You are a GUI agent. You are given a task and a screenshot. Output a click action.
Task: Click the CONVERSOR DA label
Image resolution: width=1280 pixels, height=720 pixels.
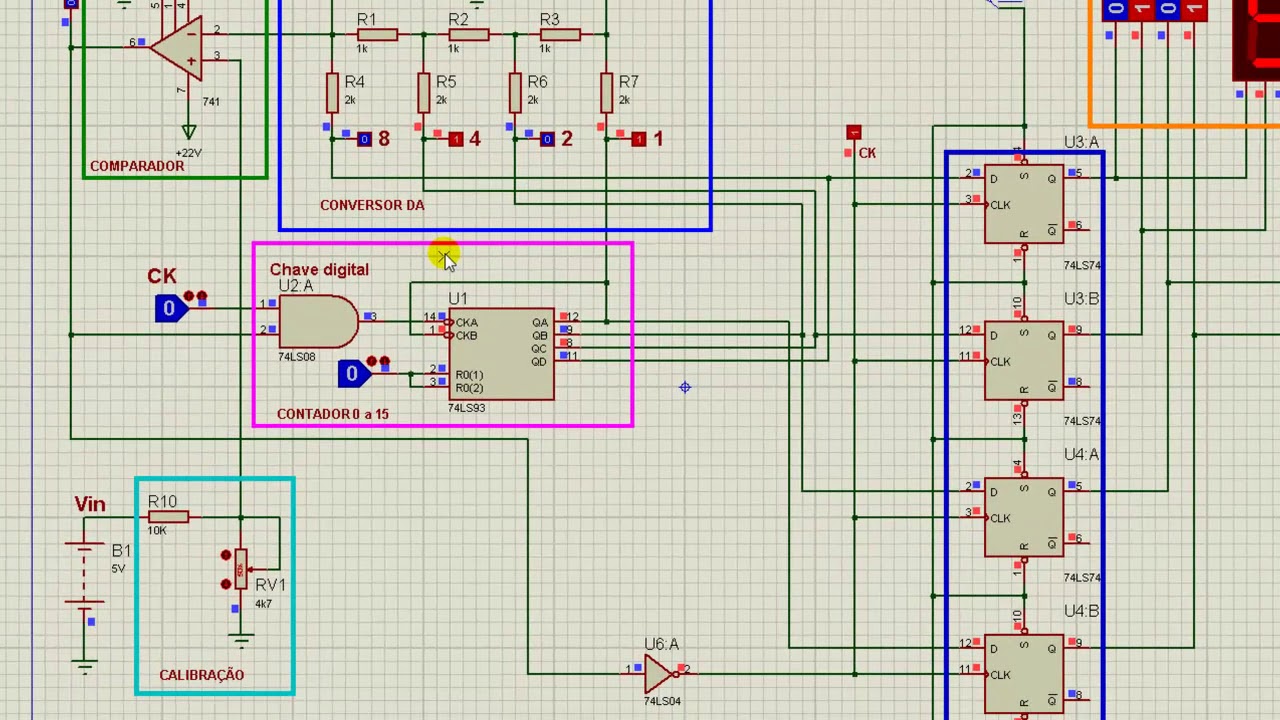coord(372,205)
